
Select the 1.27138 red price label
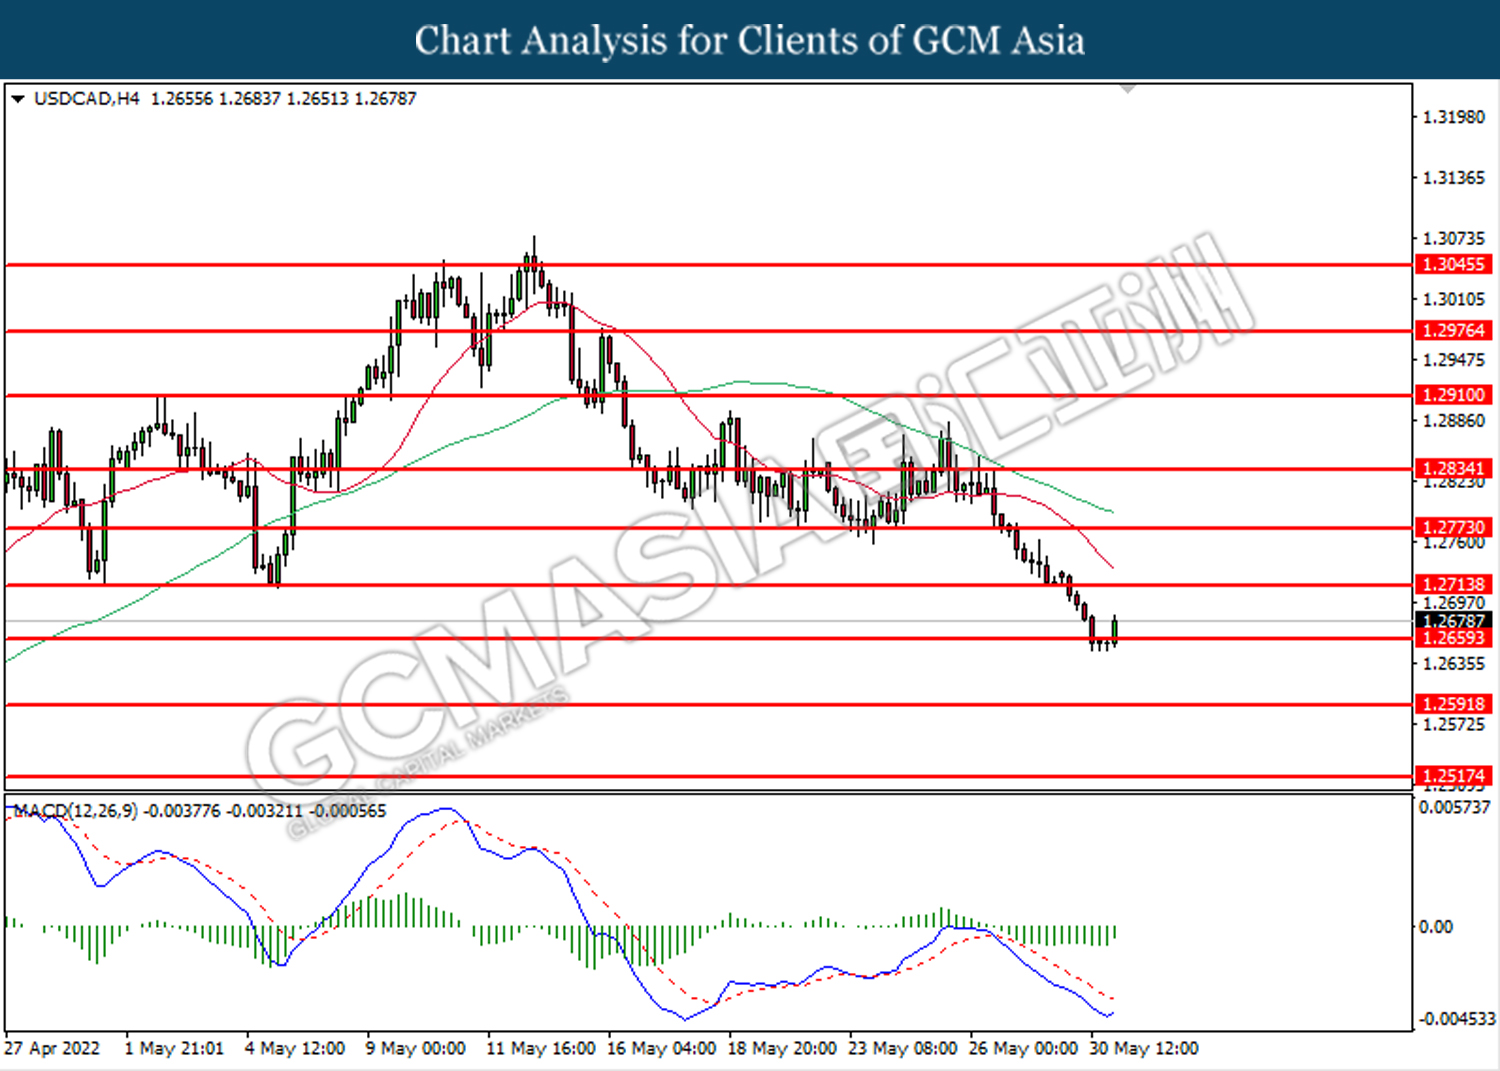coord(1453,584)
